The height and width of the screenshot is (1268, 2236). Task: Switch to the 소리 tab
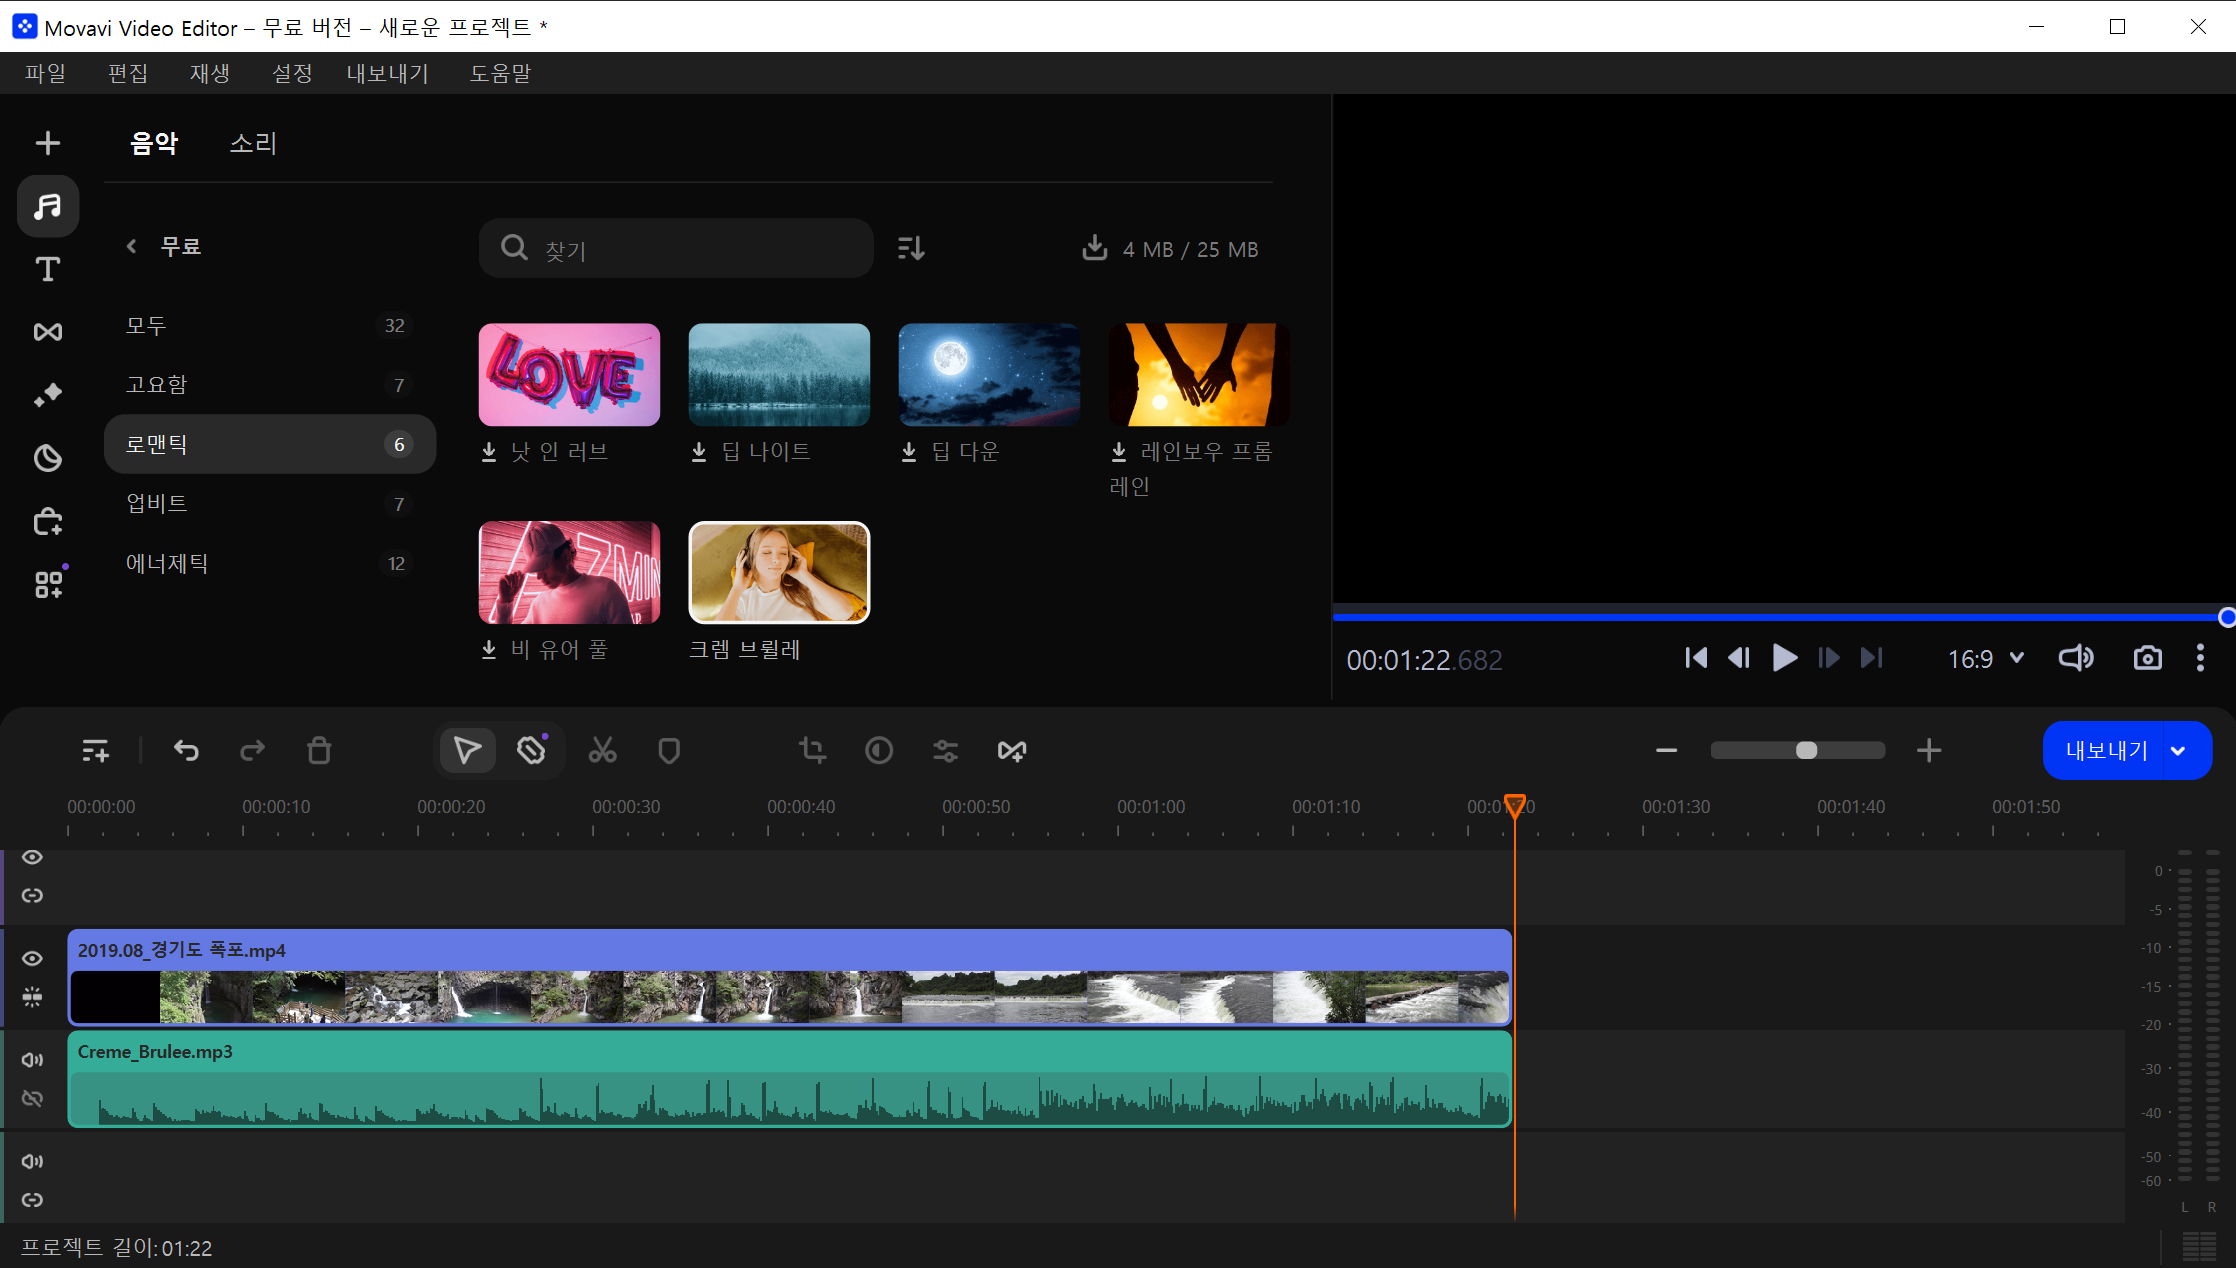252,143
